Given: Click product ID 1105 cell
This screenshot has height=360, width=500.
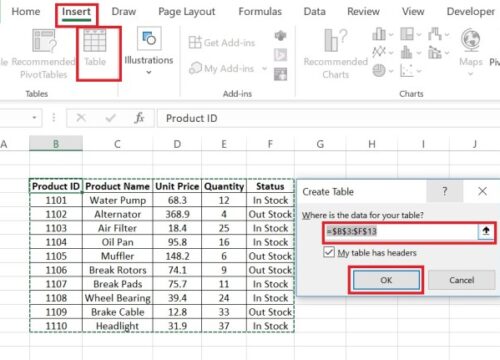Looking at the screenshot, I should (x=56, y=256).
